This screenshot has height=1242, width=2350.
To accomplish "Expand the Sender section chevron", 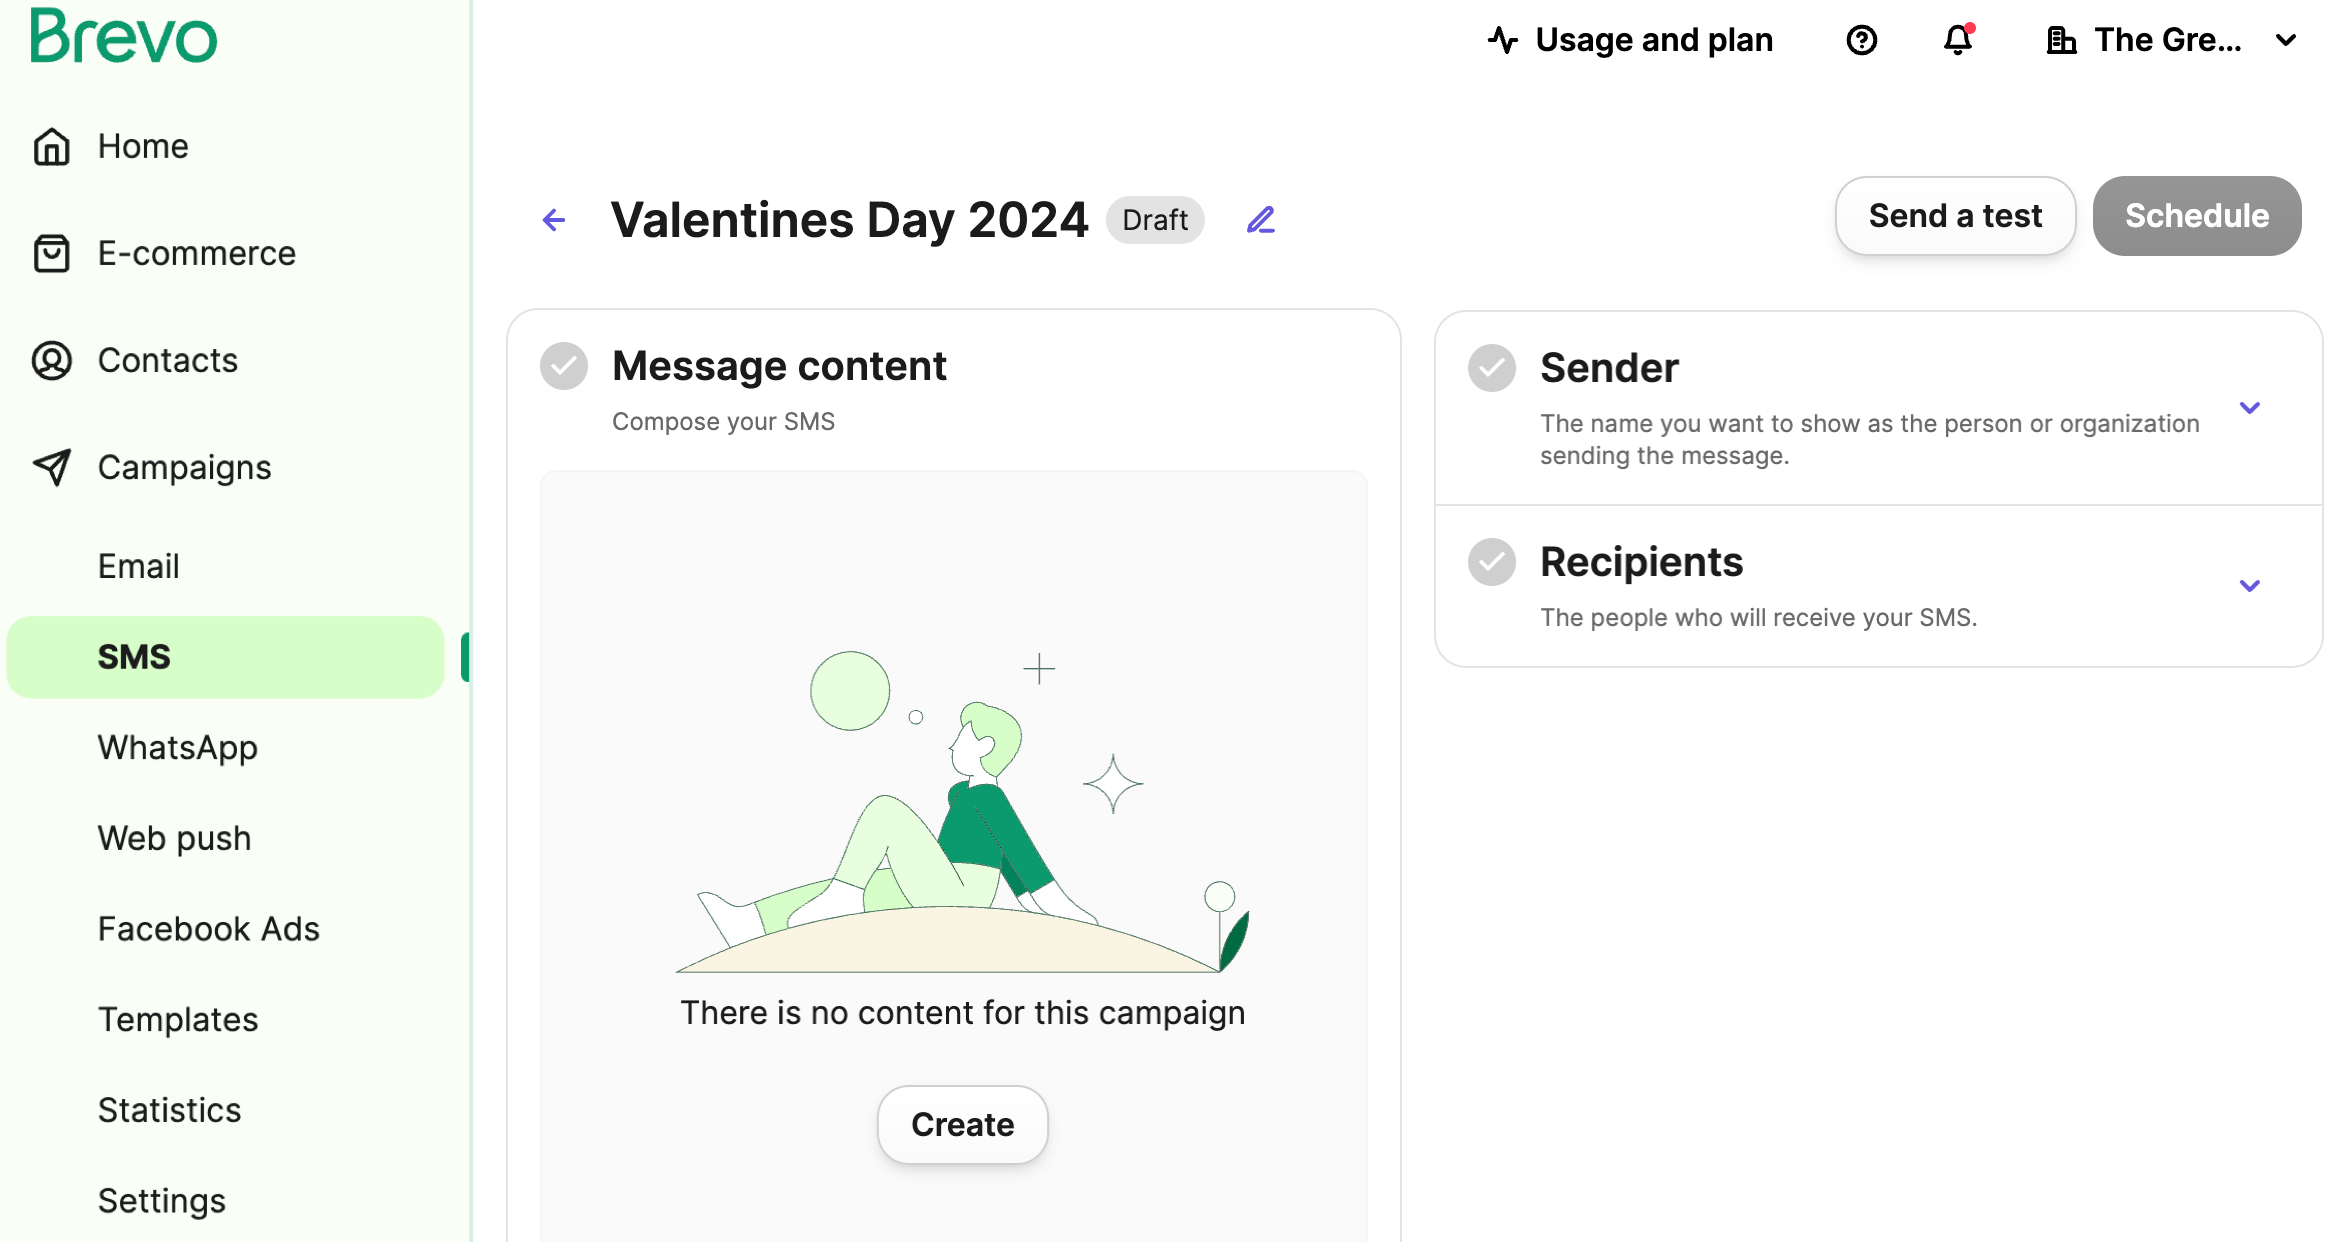I will point(2250,408).
